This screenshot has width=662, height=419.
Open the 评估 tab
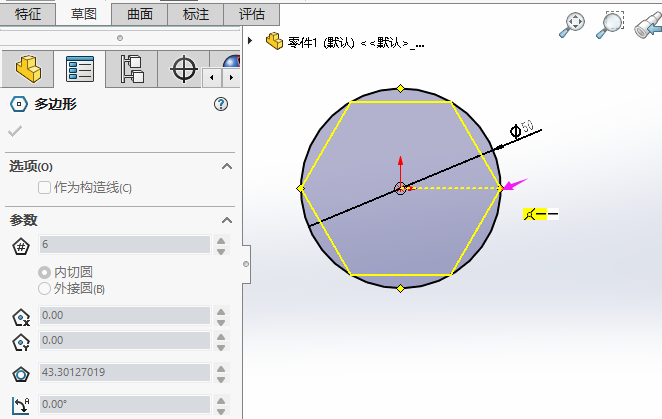coord(251,14)
